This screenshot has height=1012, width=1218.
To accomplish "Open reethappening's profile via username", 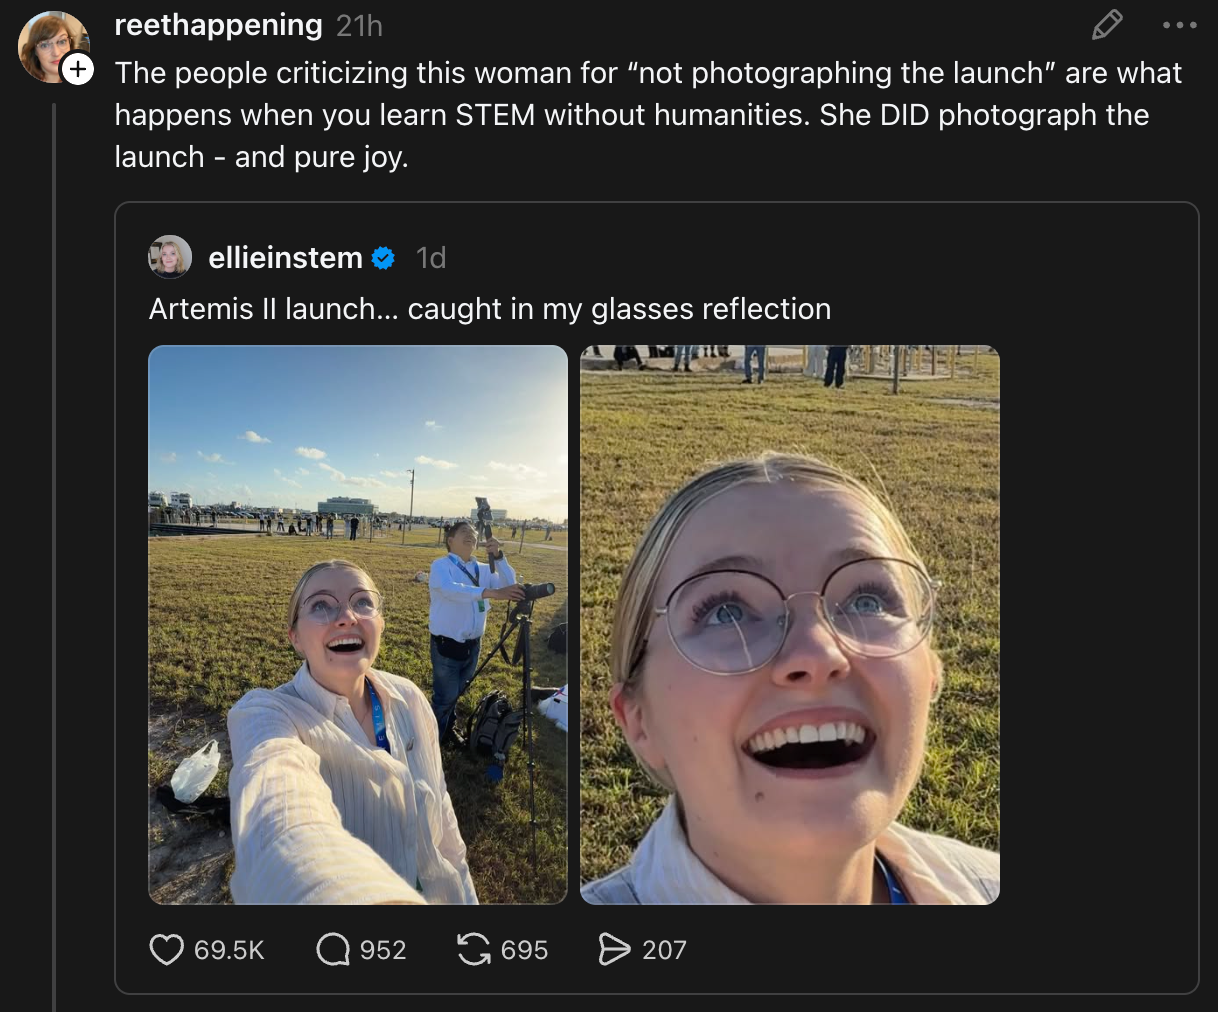I will 218,24.
